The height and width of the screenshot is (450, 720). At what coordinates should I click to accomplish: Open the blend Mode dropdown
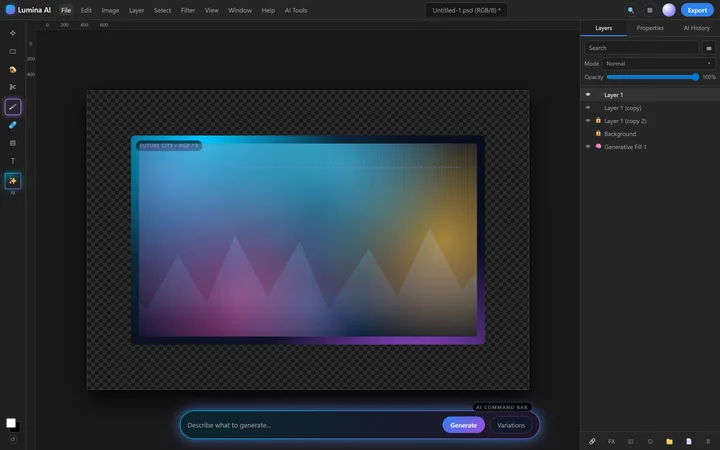[659, 63]
